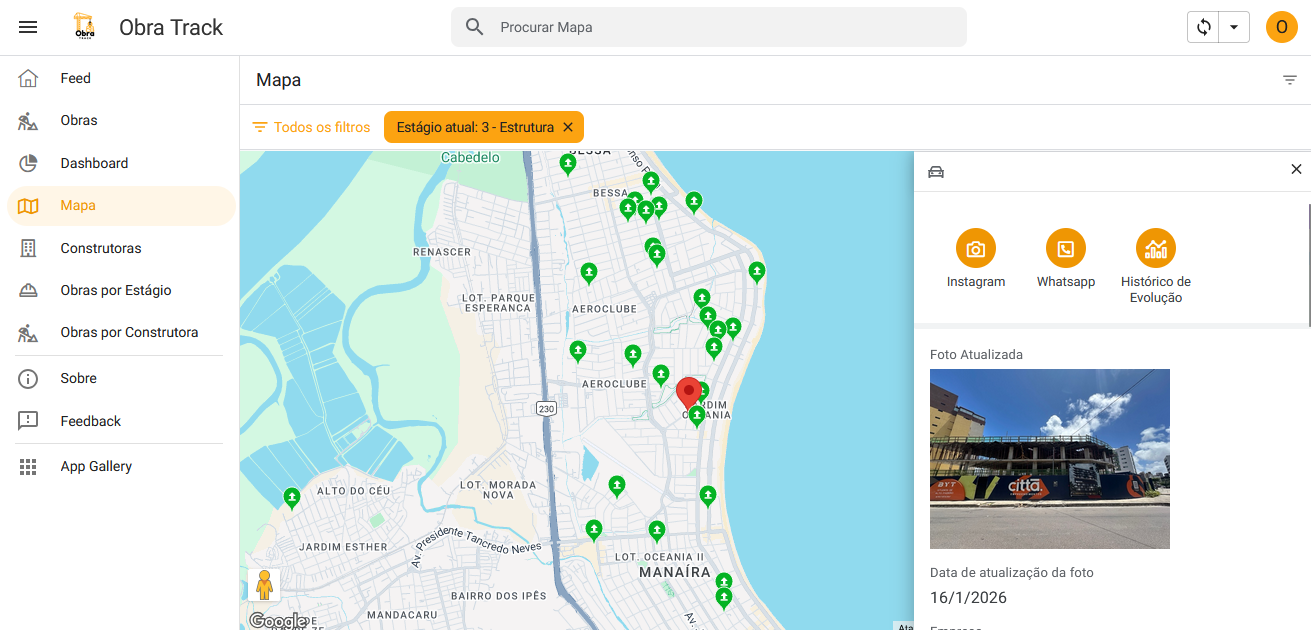Viewport: 1311px width, 630px height.
Task: Open Todos os filtros panel
Action: pyautogui.click(x=311, y=127)
